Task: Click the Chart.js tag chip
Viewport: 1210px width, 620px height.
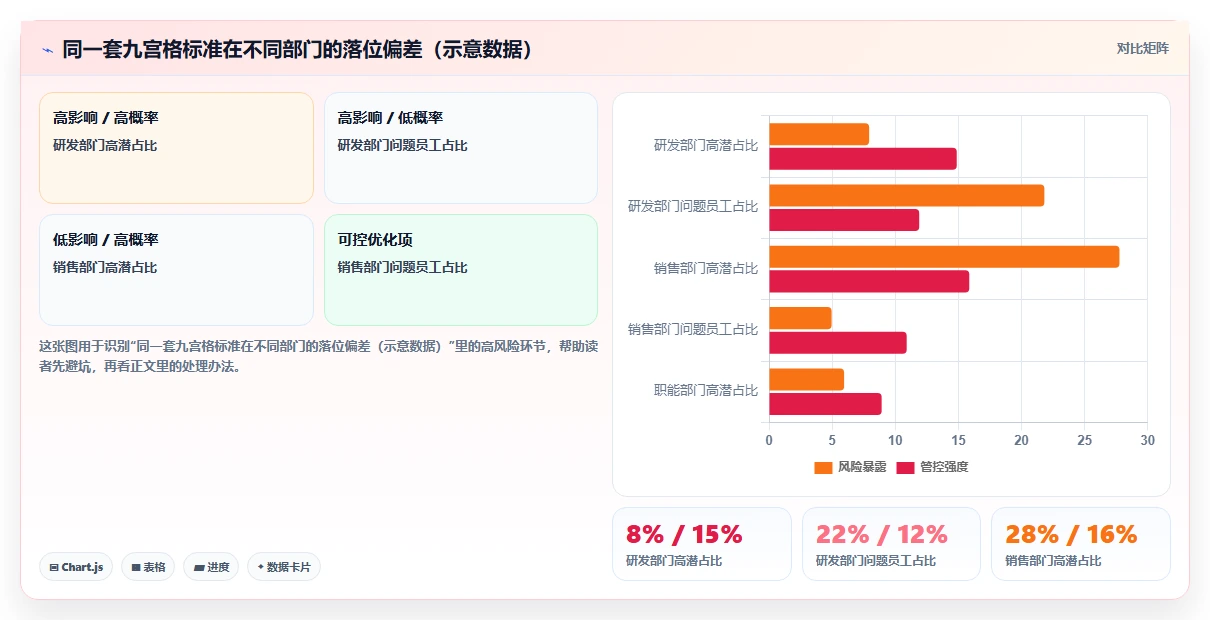Action: pos(77,567)
